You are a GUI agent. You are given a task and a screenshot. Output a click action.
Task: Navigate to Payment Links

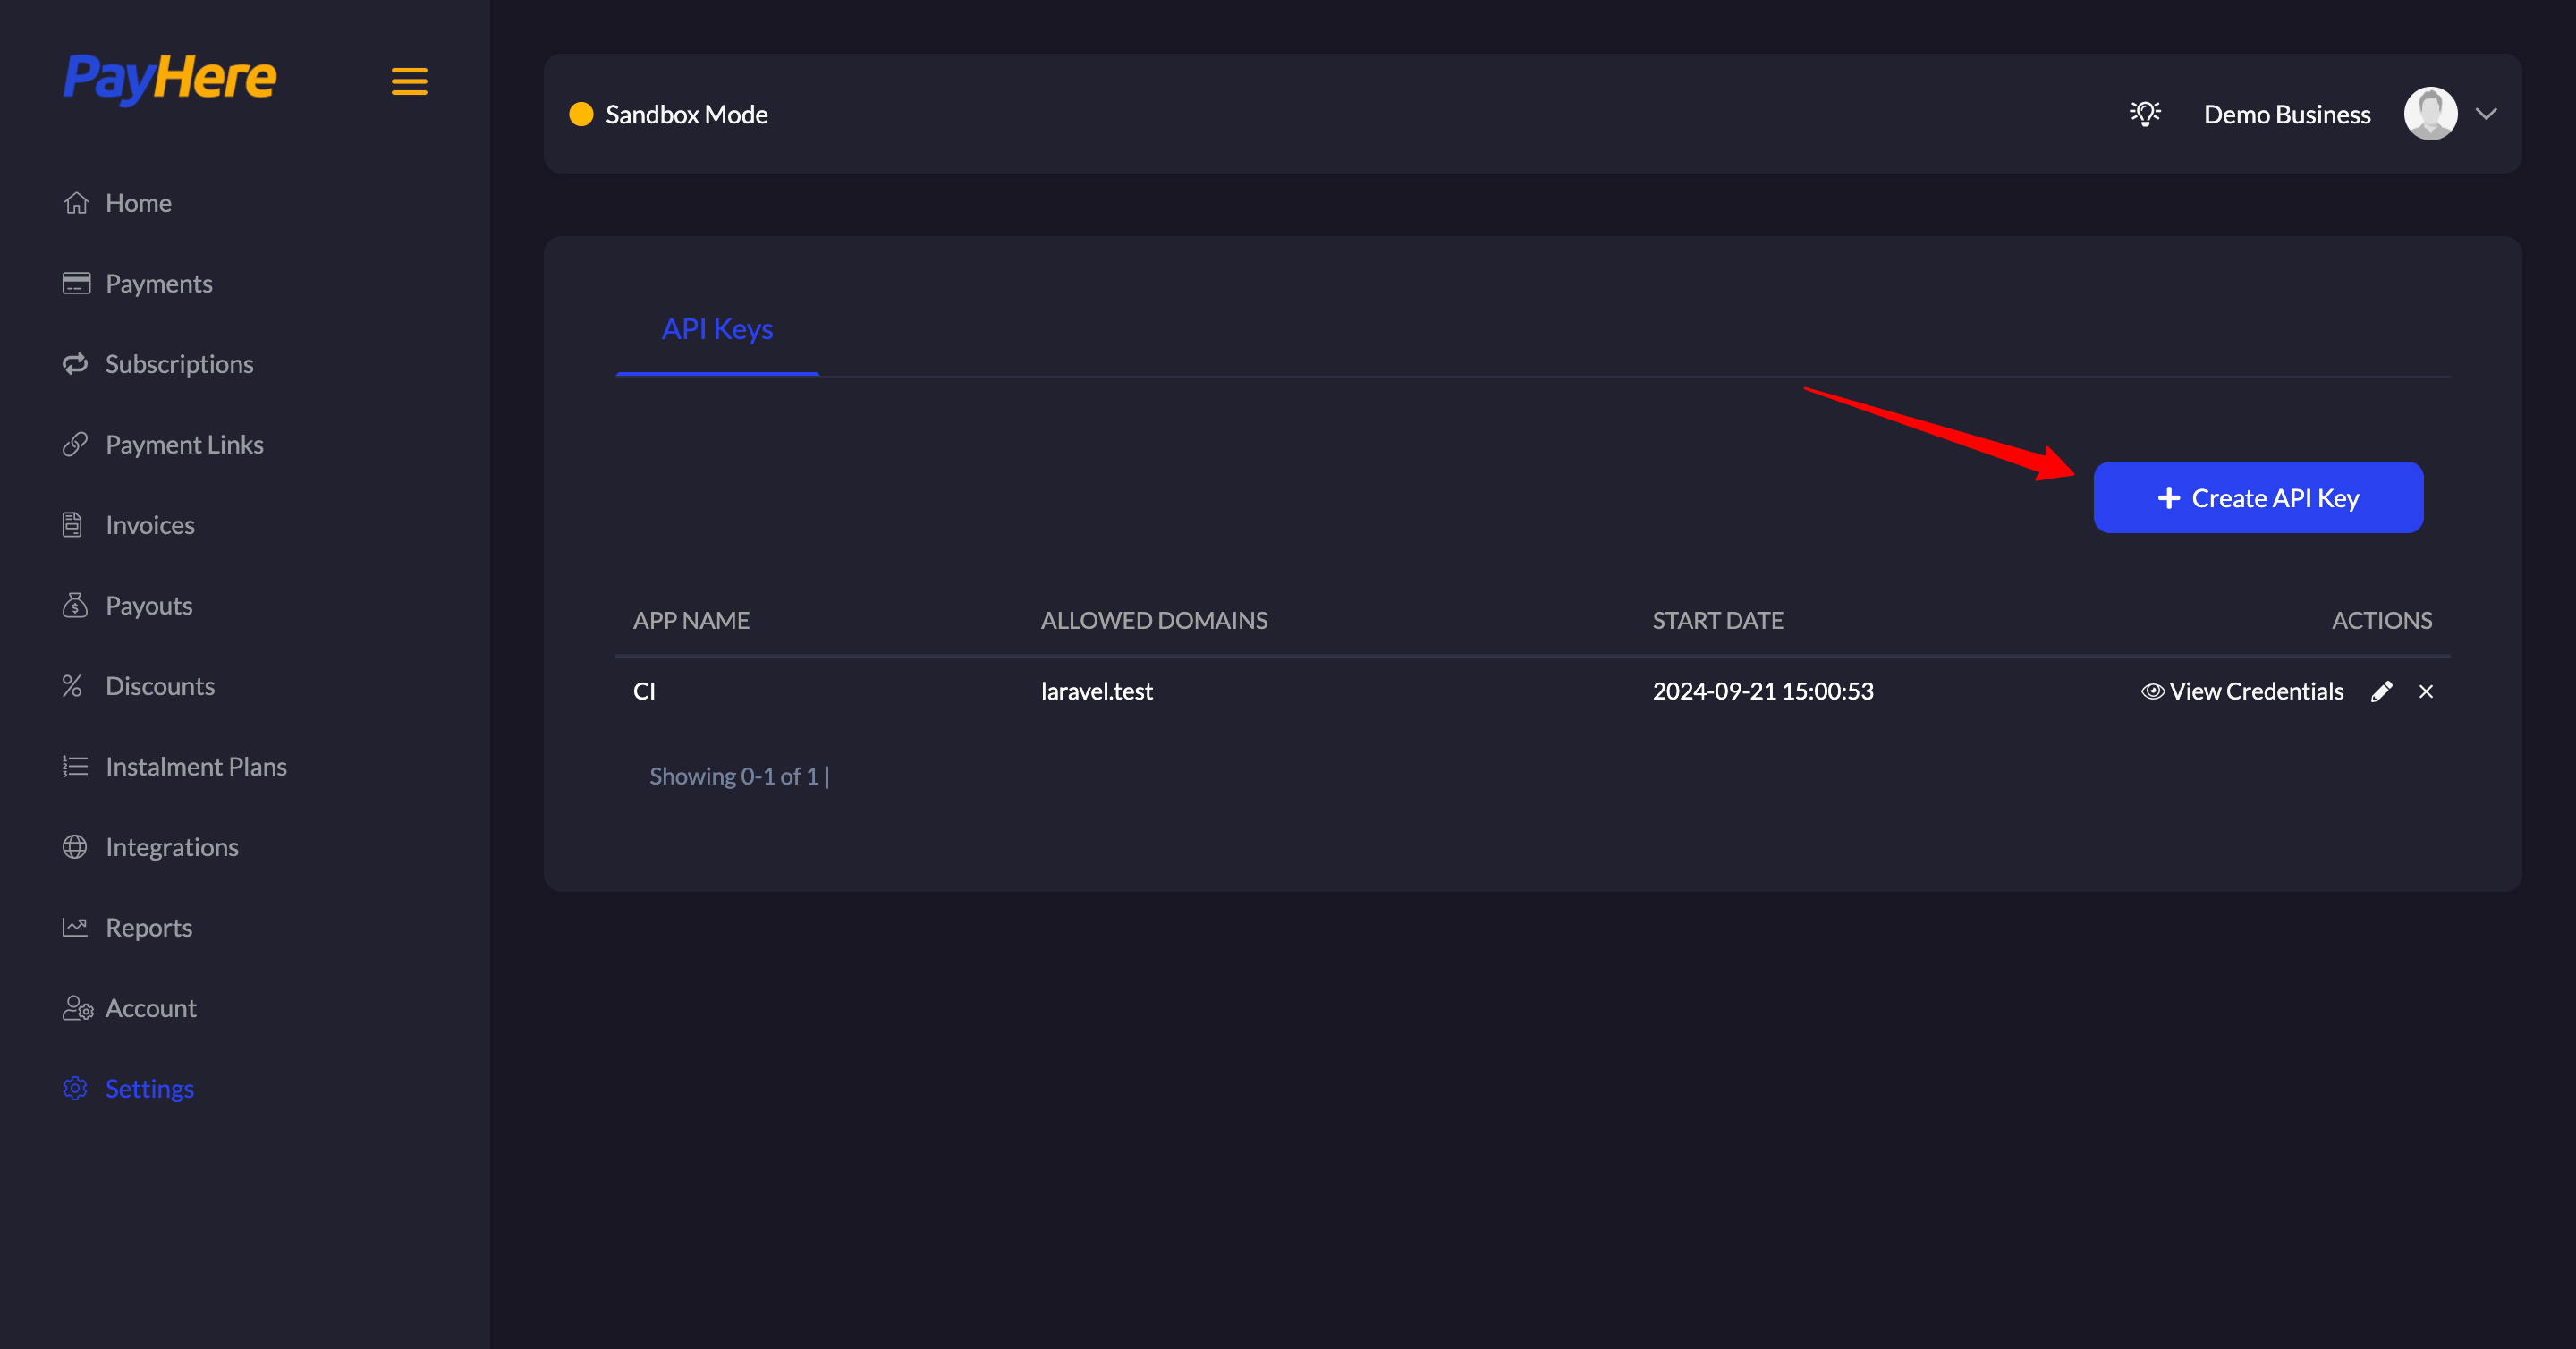(184, 445)
